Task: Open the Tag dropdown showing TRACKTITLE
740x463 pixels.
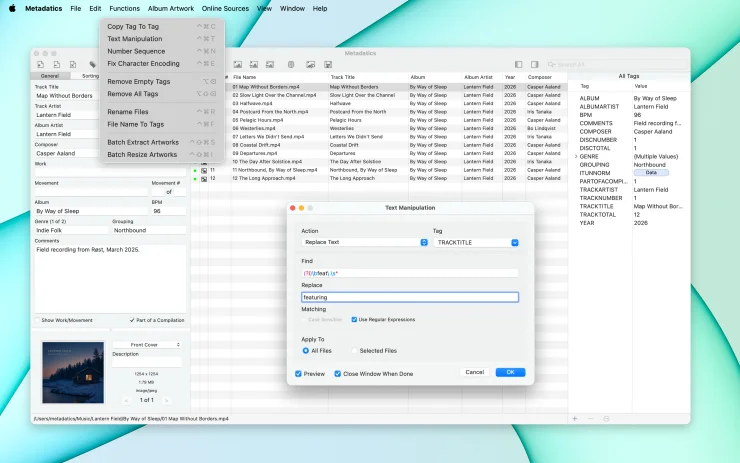Action: (476, 243)
